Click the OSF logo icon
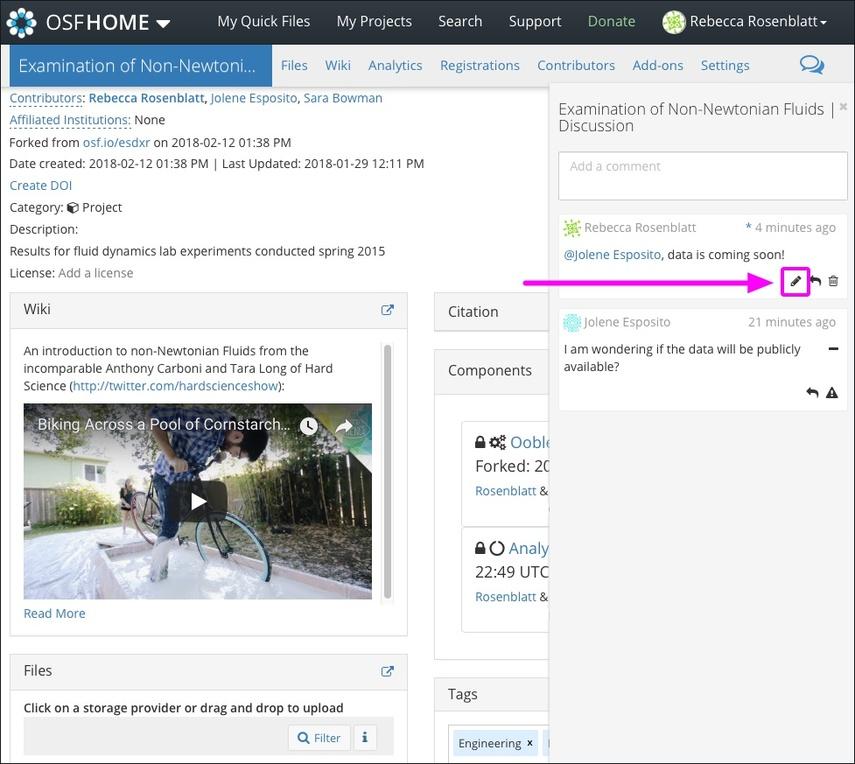 [21, 23]
